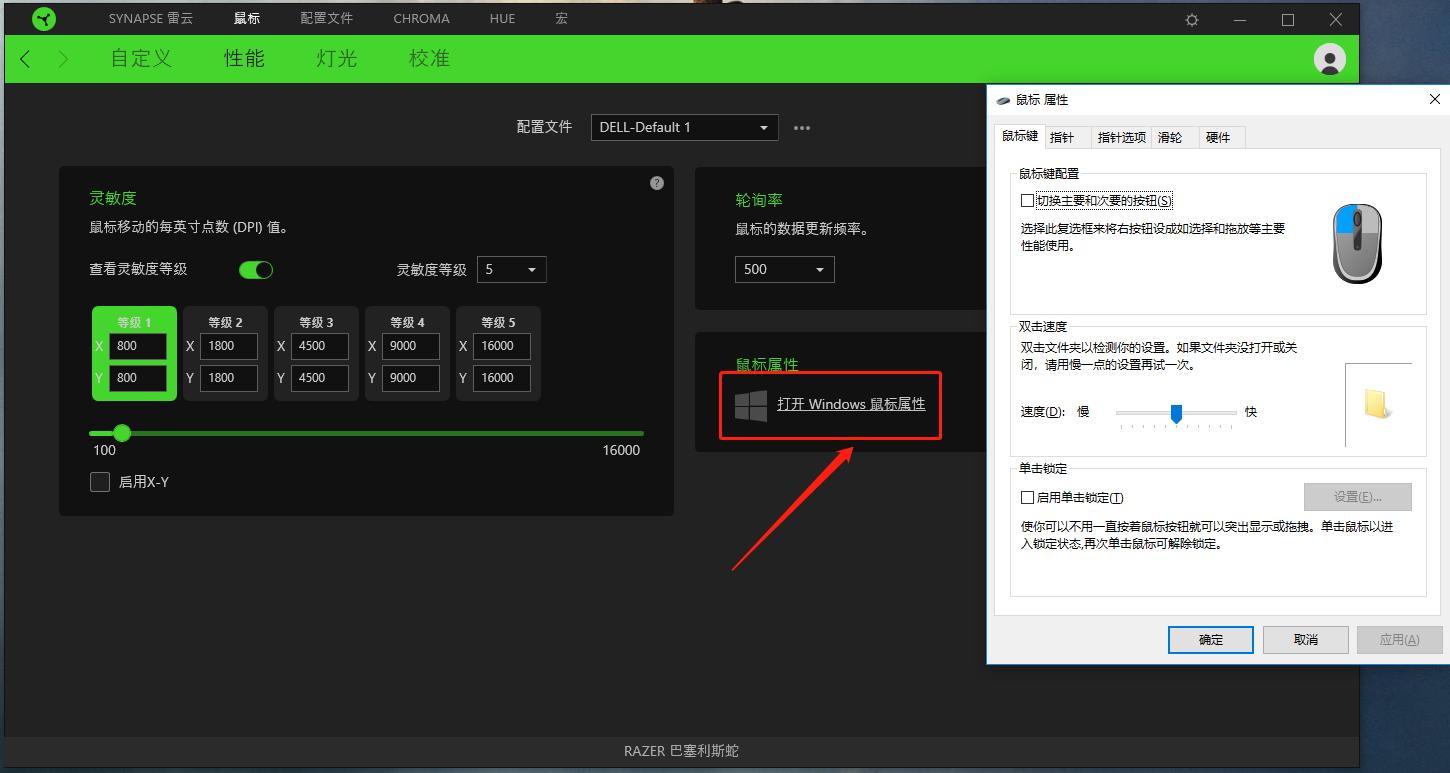The height and width of the screenshot is (773, 1450).
Task: Click the user profile avatar icon
Action: [x=1328, y=59]
